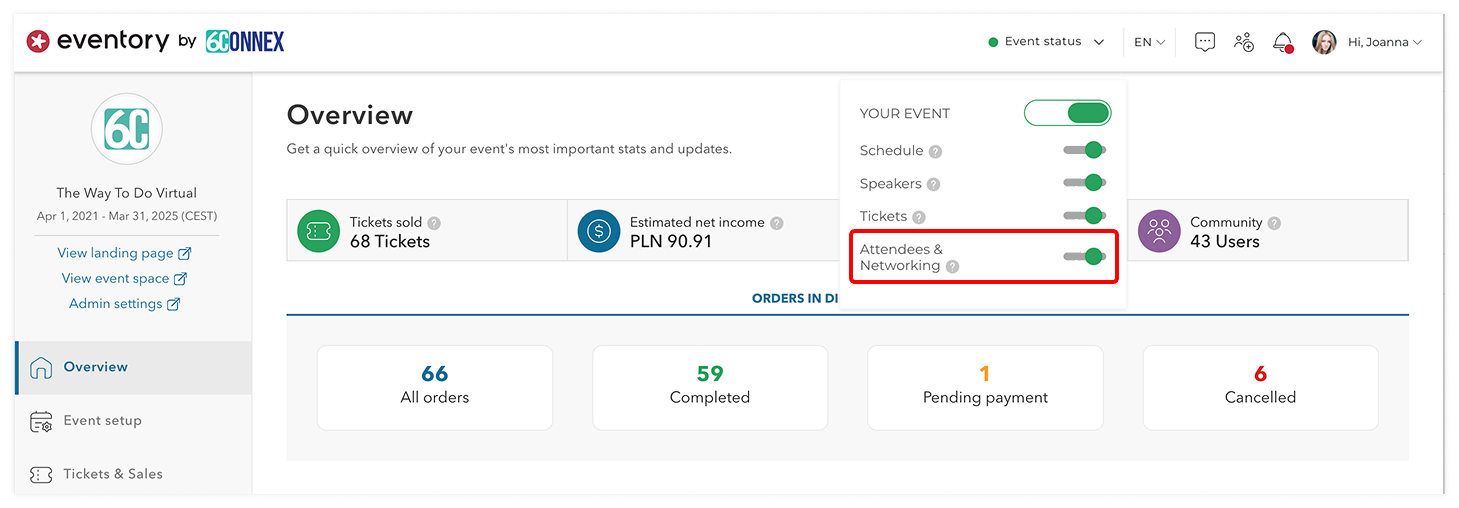Image resolution: width=1459 pixels, height=508 pixels.
Task: Toggle the YOUR EVENT main switch
Action: 1067,113
